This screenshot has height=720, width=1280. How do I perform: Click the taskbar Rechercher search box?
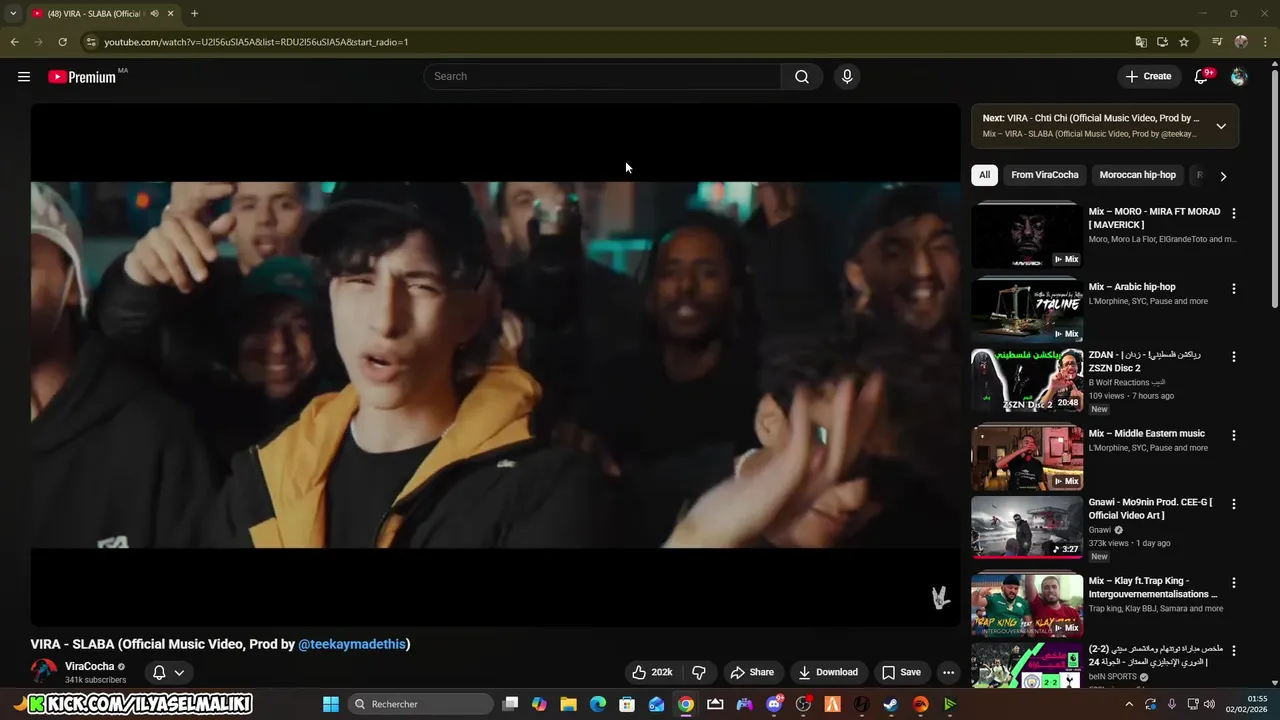(x=418, y=704)
